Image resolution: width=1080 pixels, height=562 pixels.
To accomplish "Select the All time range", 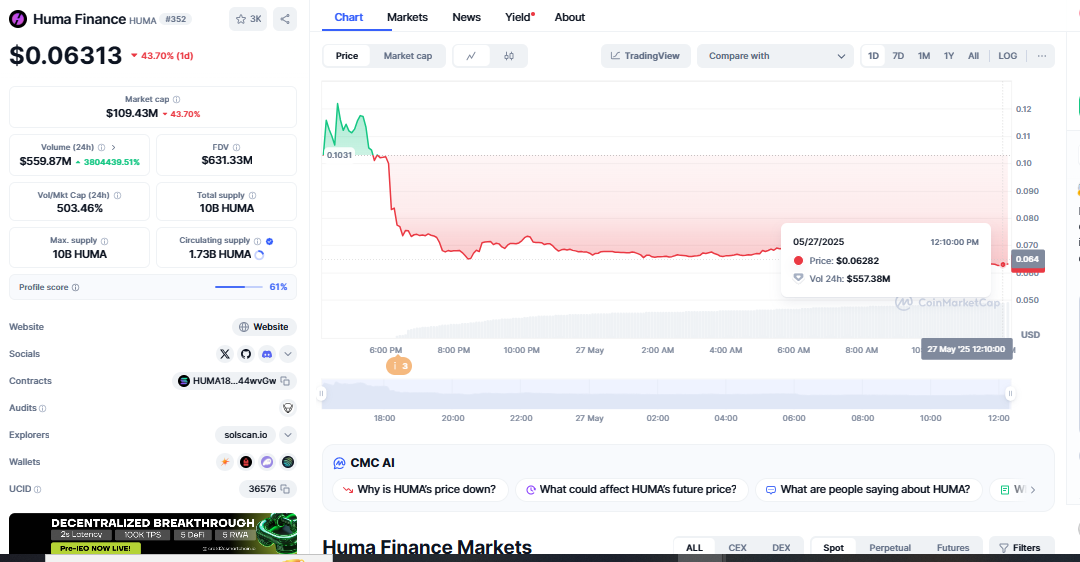I will [973, 56].
